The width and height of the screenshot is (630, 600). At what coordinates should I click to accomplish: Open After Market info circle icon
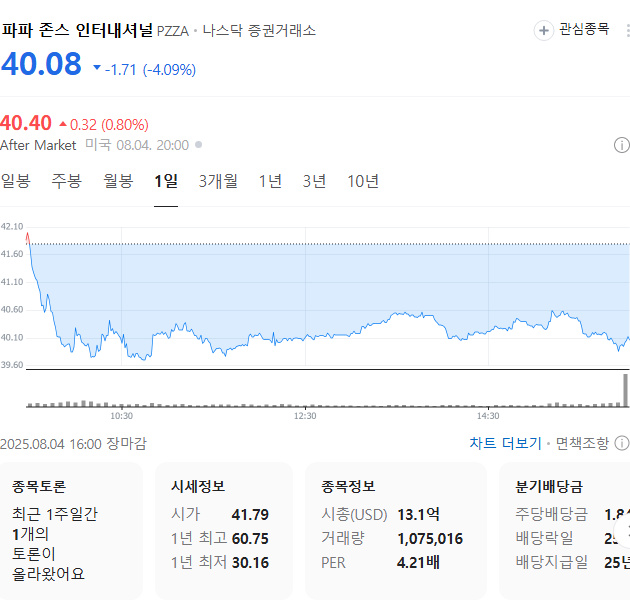[622, 145]
